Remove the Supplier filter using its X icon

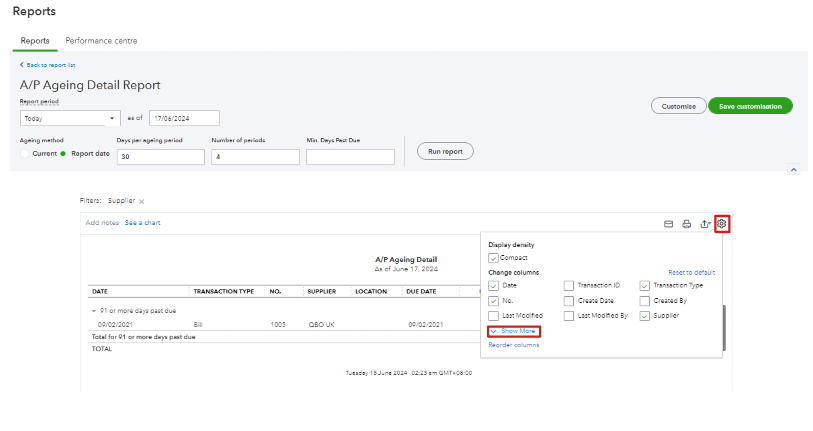point(141,201)
